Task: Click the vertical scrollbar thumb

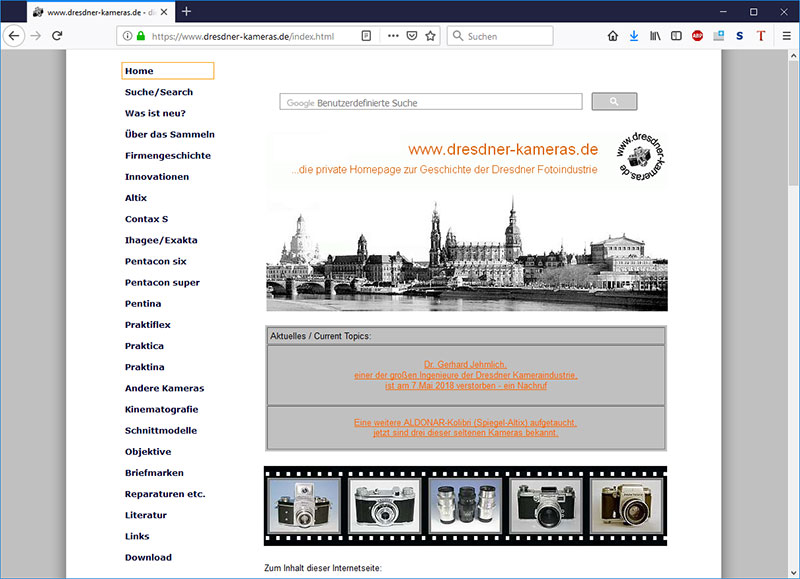Action: tap(793, 124)
